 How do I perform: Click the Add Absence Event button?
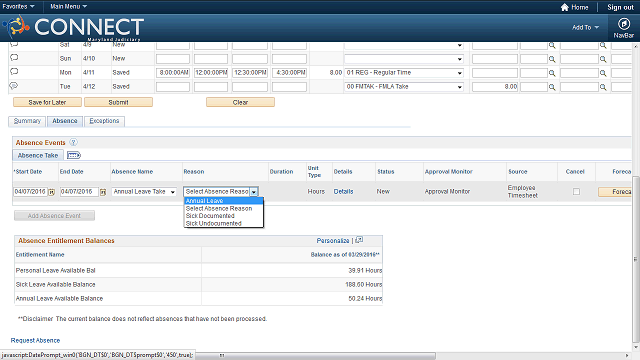pyautogui.click(x=54, y=216)
